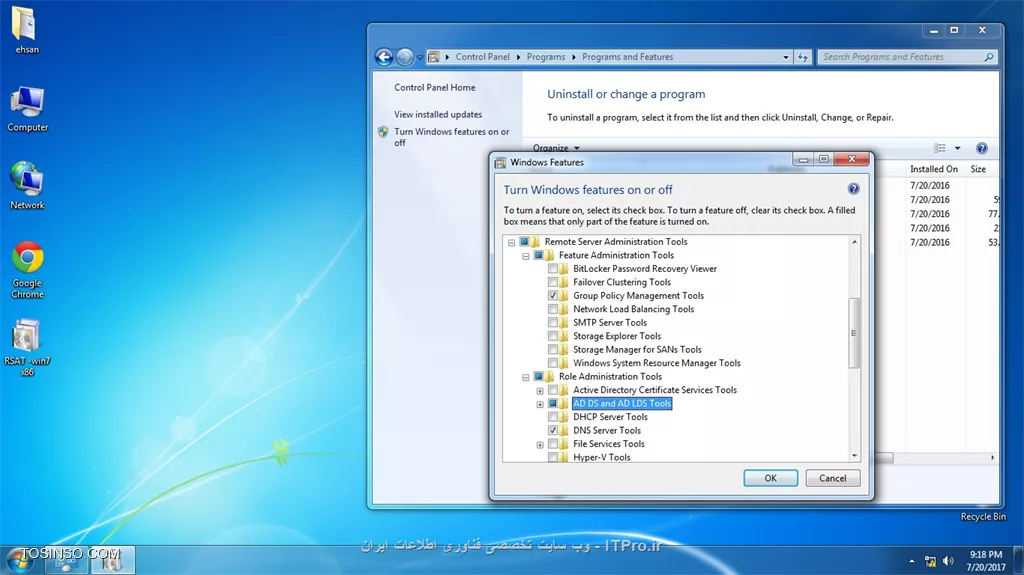Check Network Load Balancing Tools
The width and height of the screenshot is (1024, 575).
point(552,309)
